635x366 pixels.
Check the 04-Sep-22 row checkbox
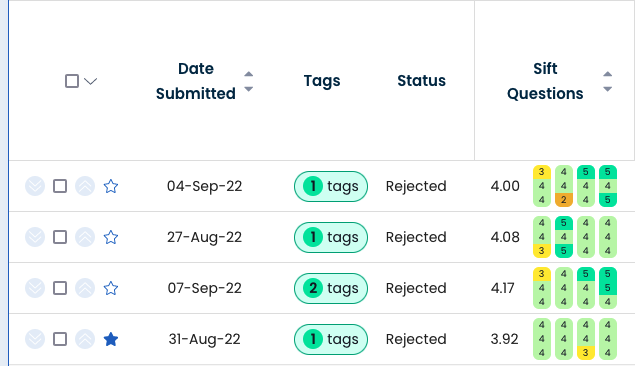[x=60, y=186]
